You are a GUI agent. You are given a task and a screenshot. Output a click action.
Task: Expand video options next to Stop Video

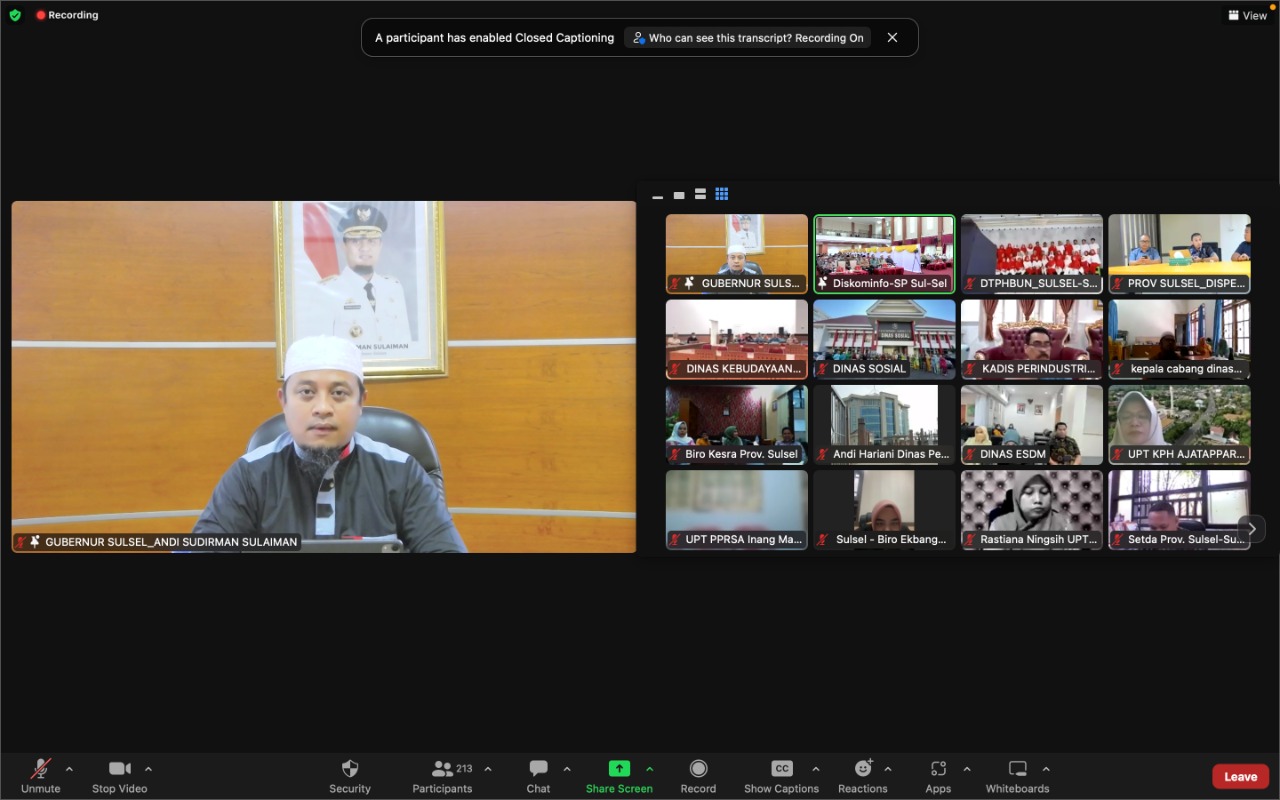click(x=148, y=770)
